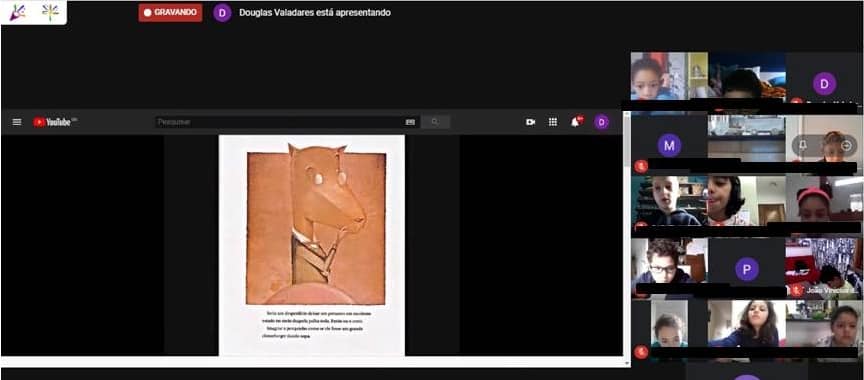864x380 pixels.
Task: Open the YouTube account avatar D
Action: 601,122
